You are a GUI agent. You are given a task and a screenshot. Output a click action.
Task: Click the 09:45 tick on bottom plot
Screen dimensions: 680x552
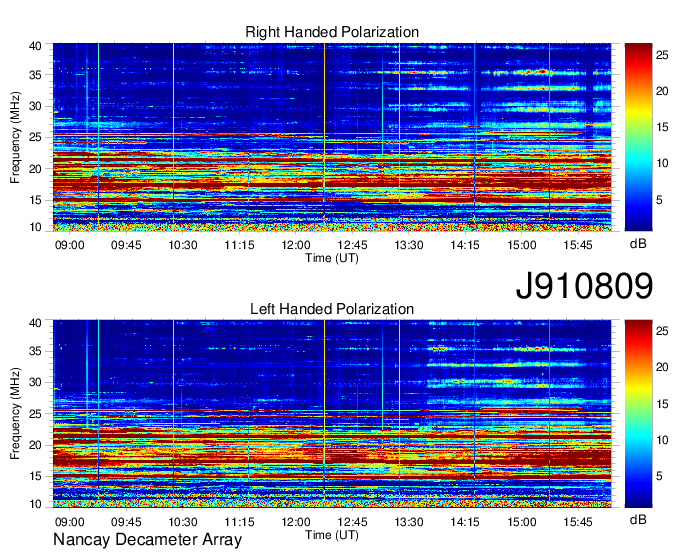click(126, 522)
